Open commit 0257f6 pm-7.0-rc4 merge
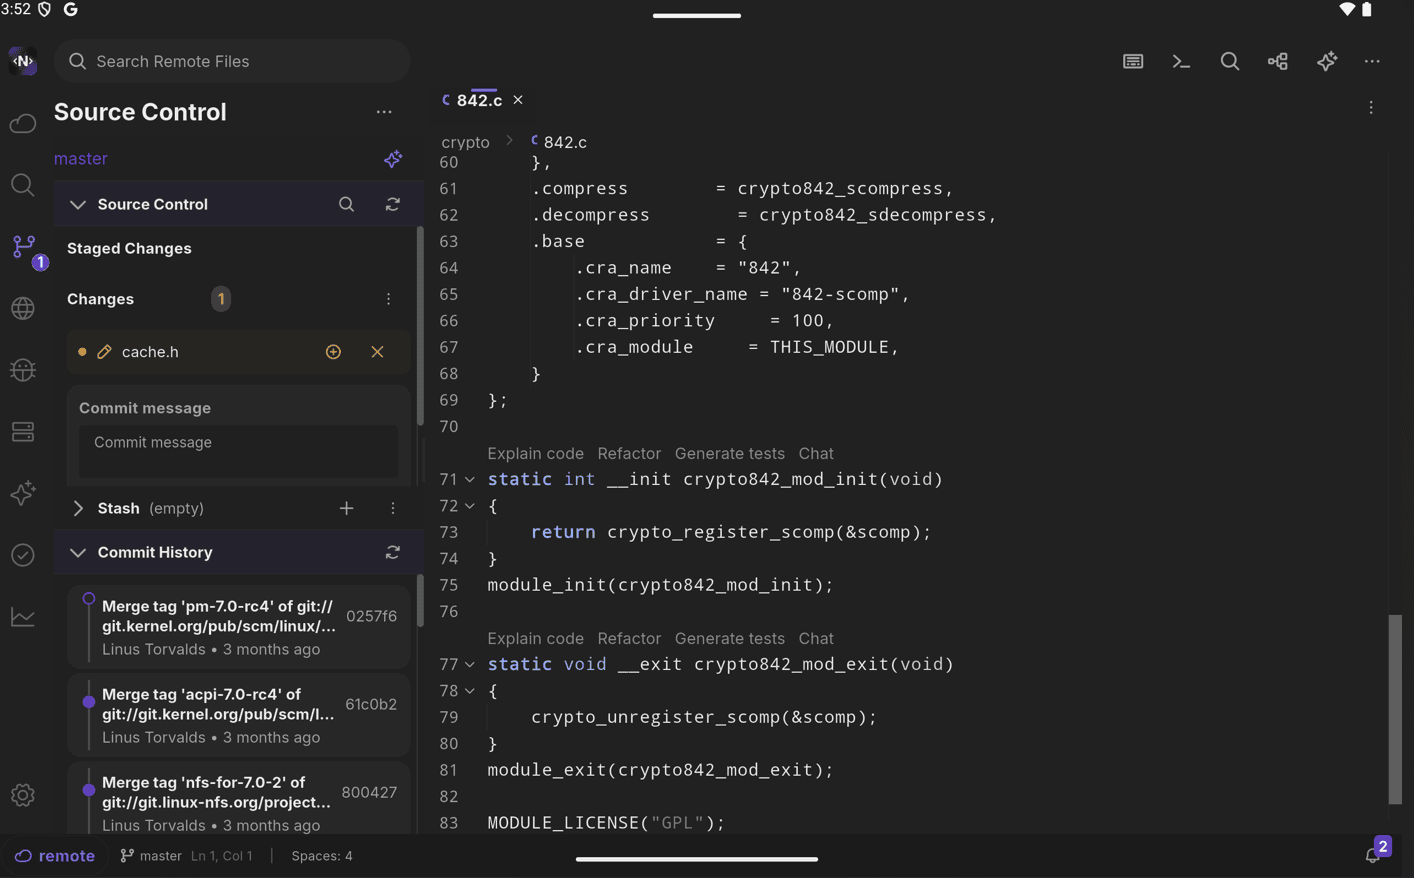The height and width of the screenshot is (878, 1414). point(238,627)
